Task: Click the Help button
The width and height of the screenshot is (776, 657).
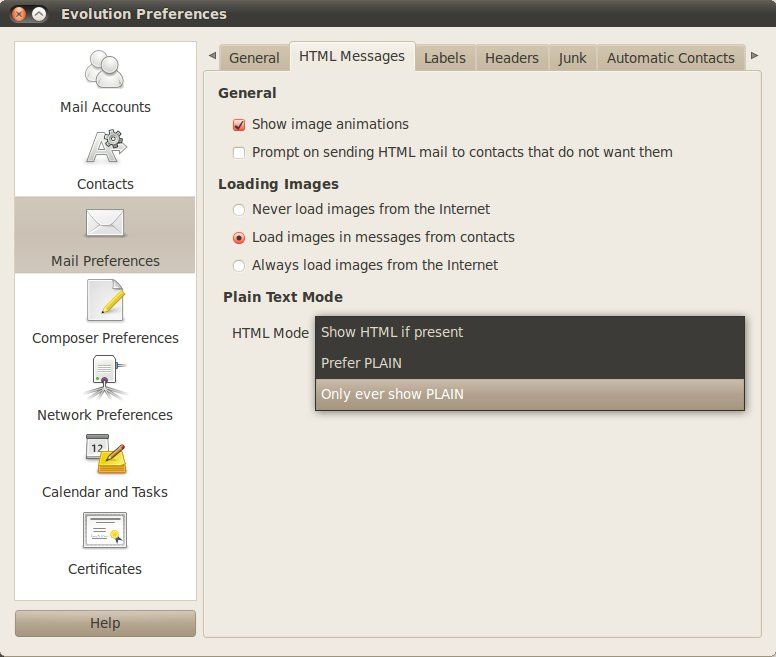Action: tap(105, 623)
